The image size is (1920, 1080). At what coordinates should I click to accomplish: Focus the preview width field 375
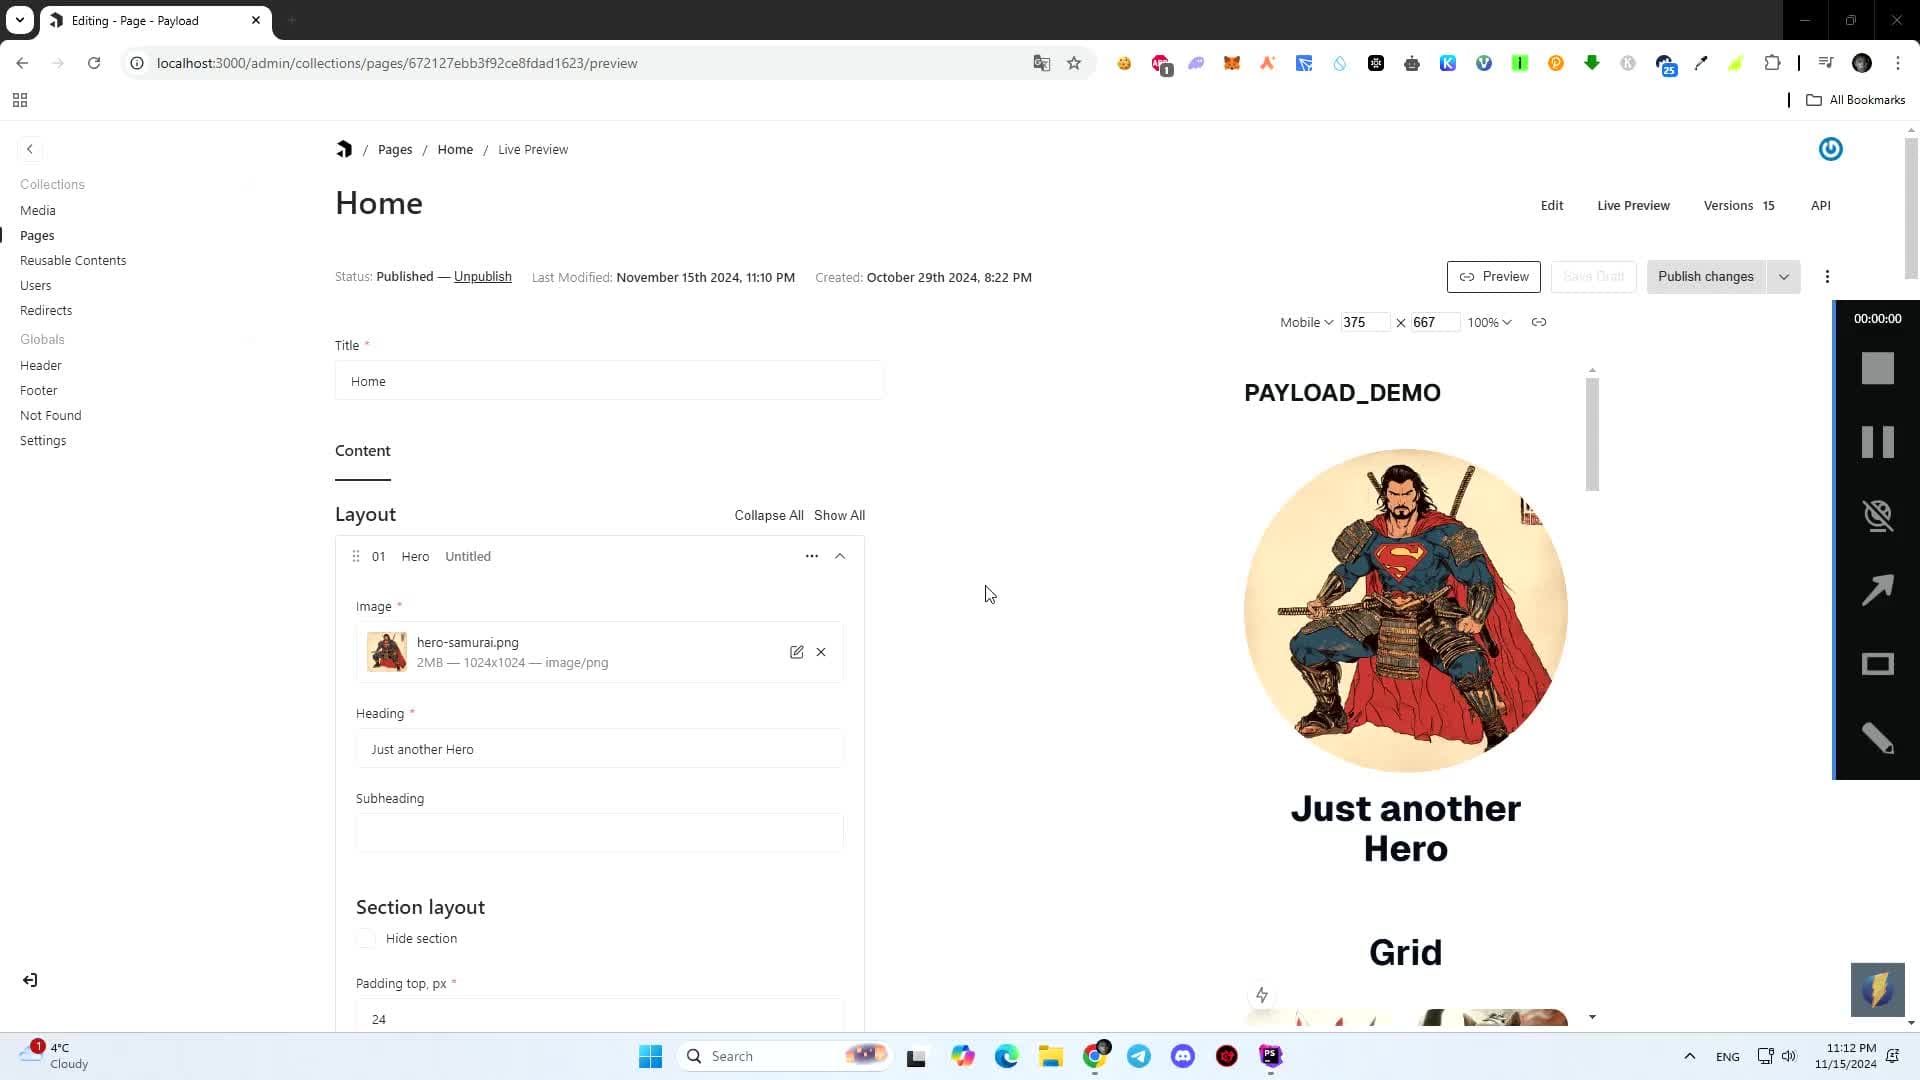click(x=1364, y=322)
